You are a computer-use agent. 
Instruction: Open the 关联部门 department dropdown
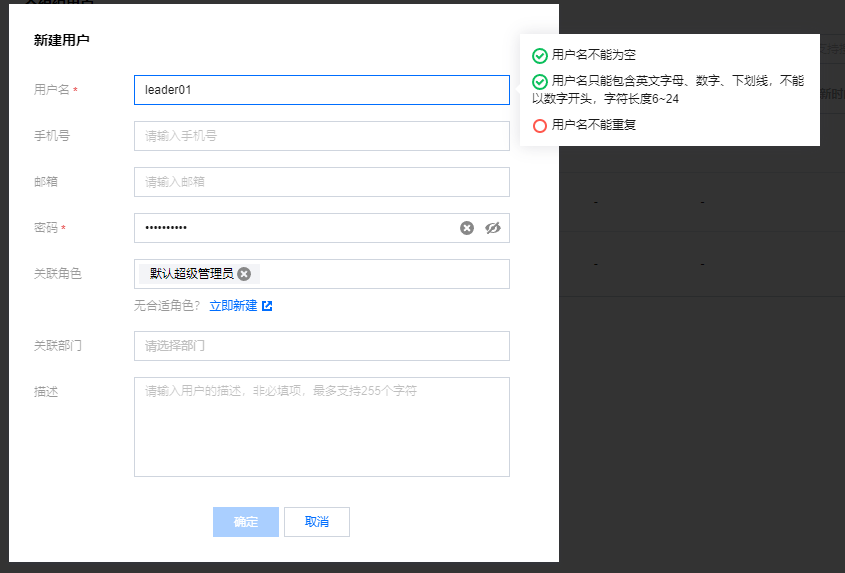click(x=322, y=346)
